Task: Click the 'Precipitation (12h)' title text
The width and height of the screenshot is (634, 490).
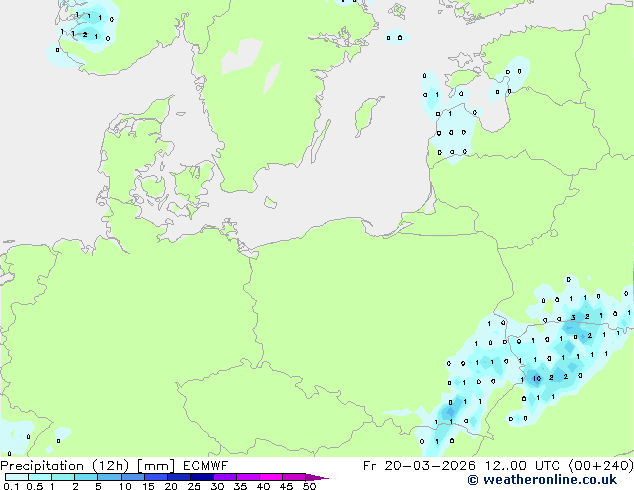Action: point(65,466)
